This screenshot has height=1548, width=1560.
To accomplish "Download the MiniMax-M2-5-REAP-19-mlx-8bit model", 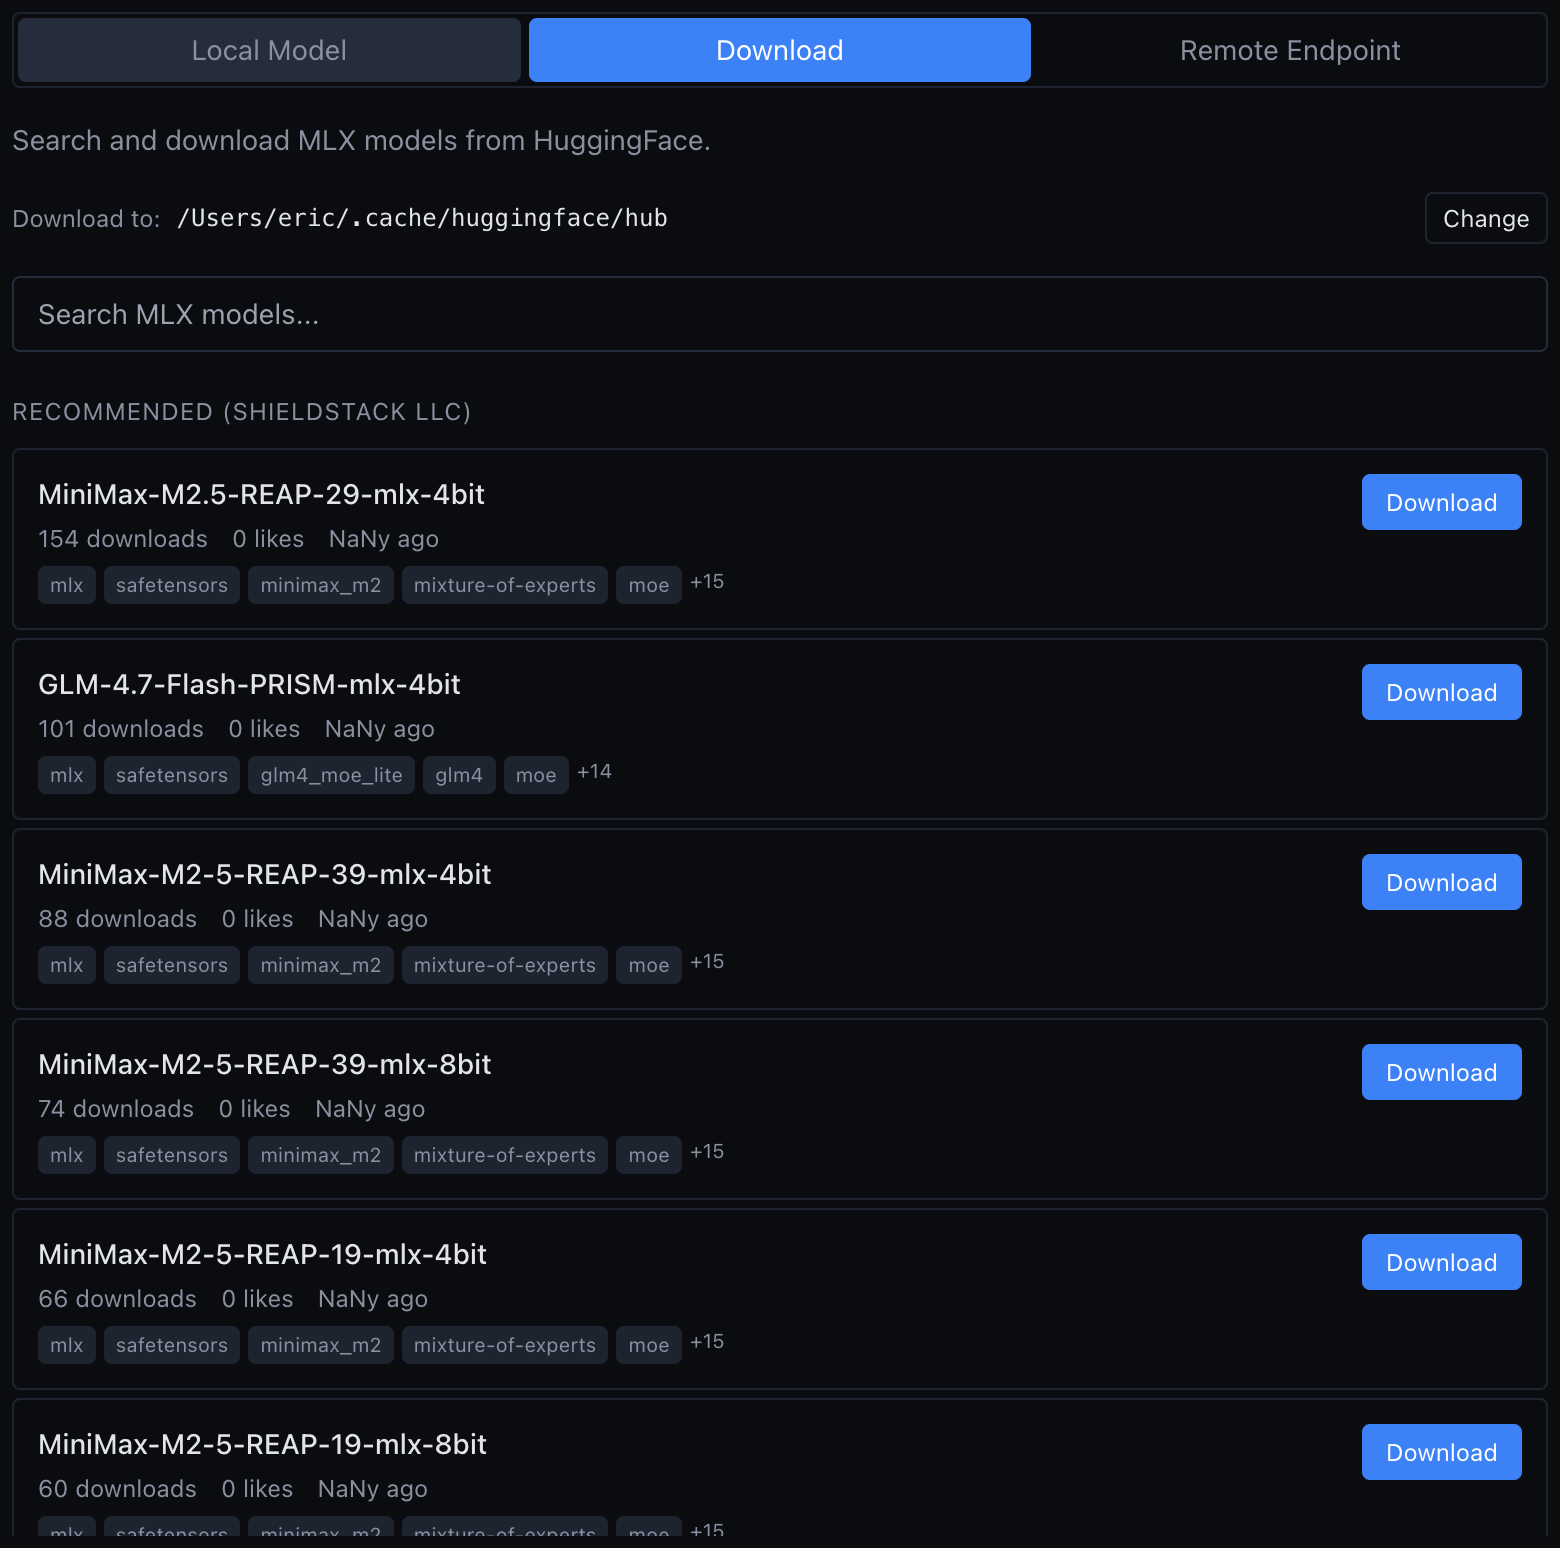I will point(1441,1452).
